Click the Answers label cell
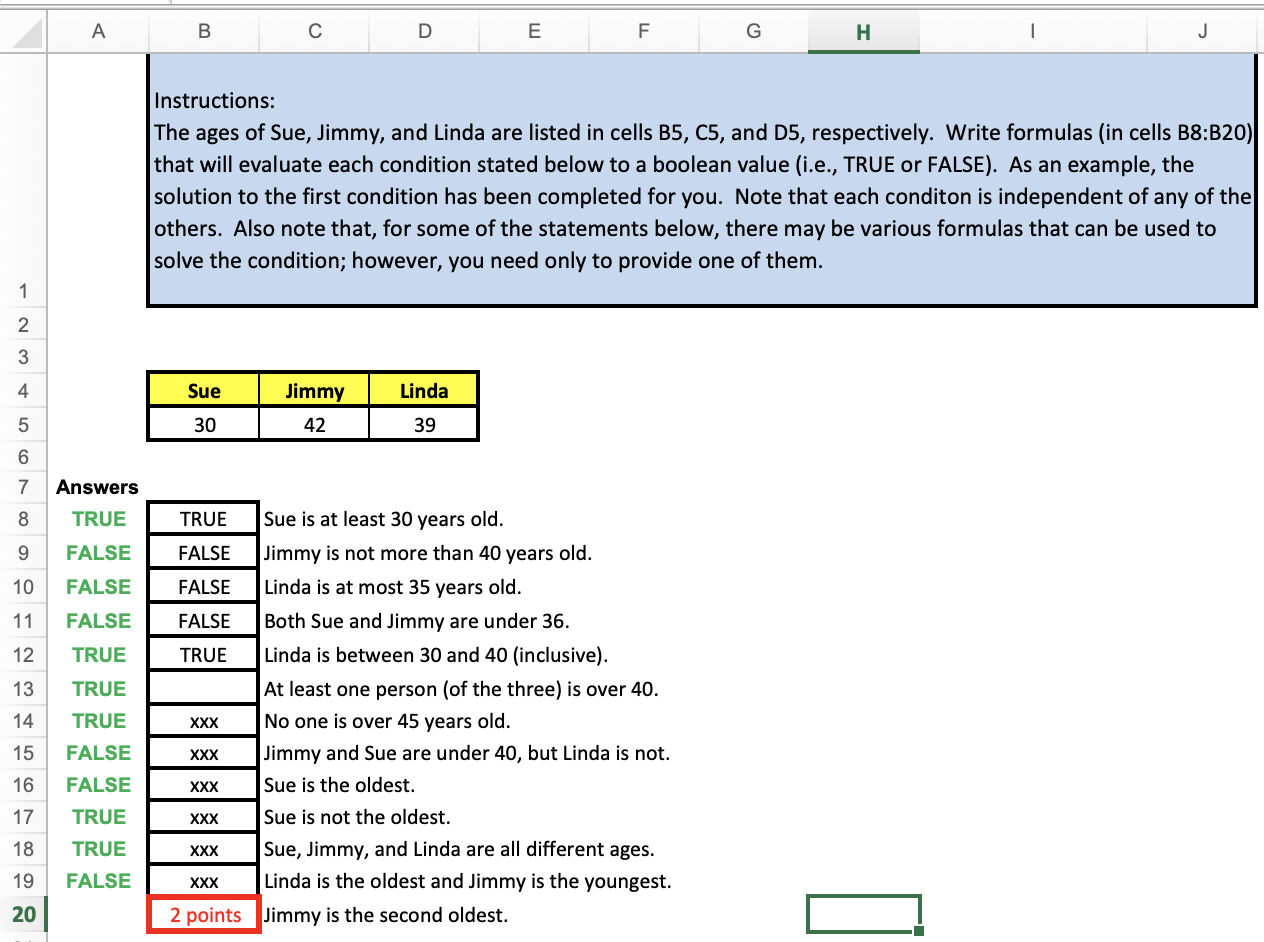 pyautogui.click(x=97, y=487)
